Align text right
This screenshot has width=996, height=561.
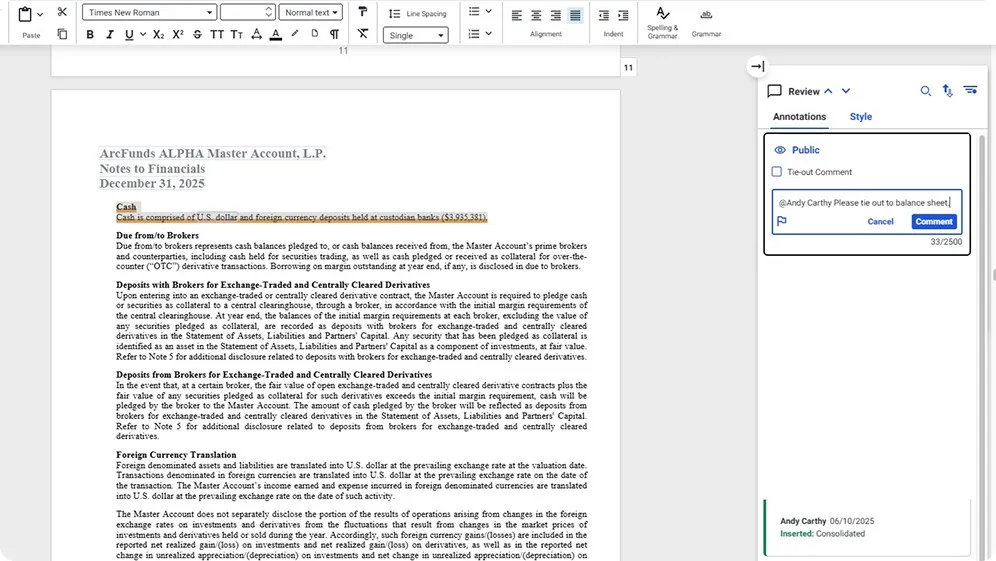pyautogui.click(x=556, y=15)
